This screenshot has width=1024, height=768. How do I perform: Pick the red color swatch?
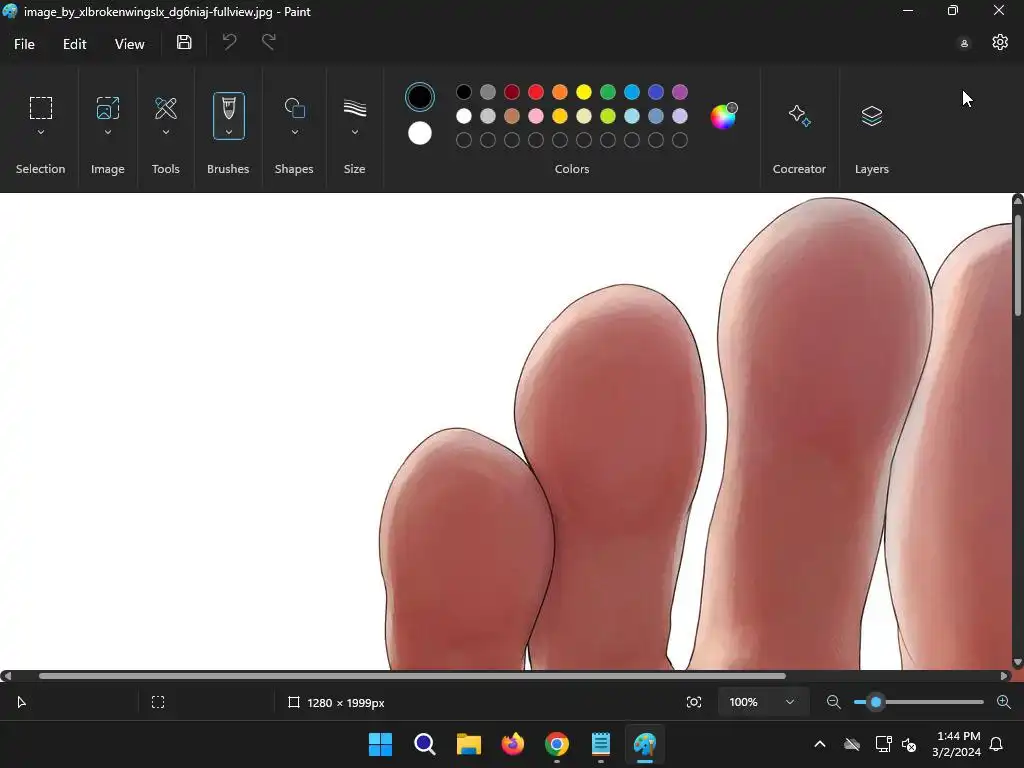click(x=536, y=92)
